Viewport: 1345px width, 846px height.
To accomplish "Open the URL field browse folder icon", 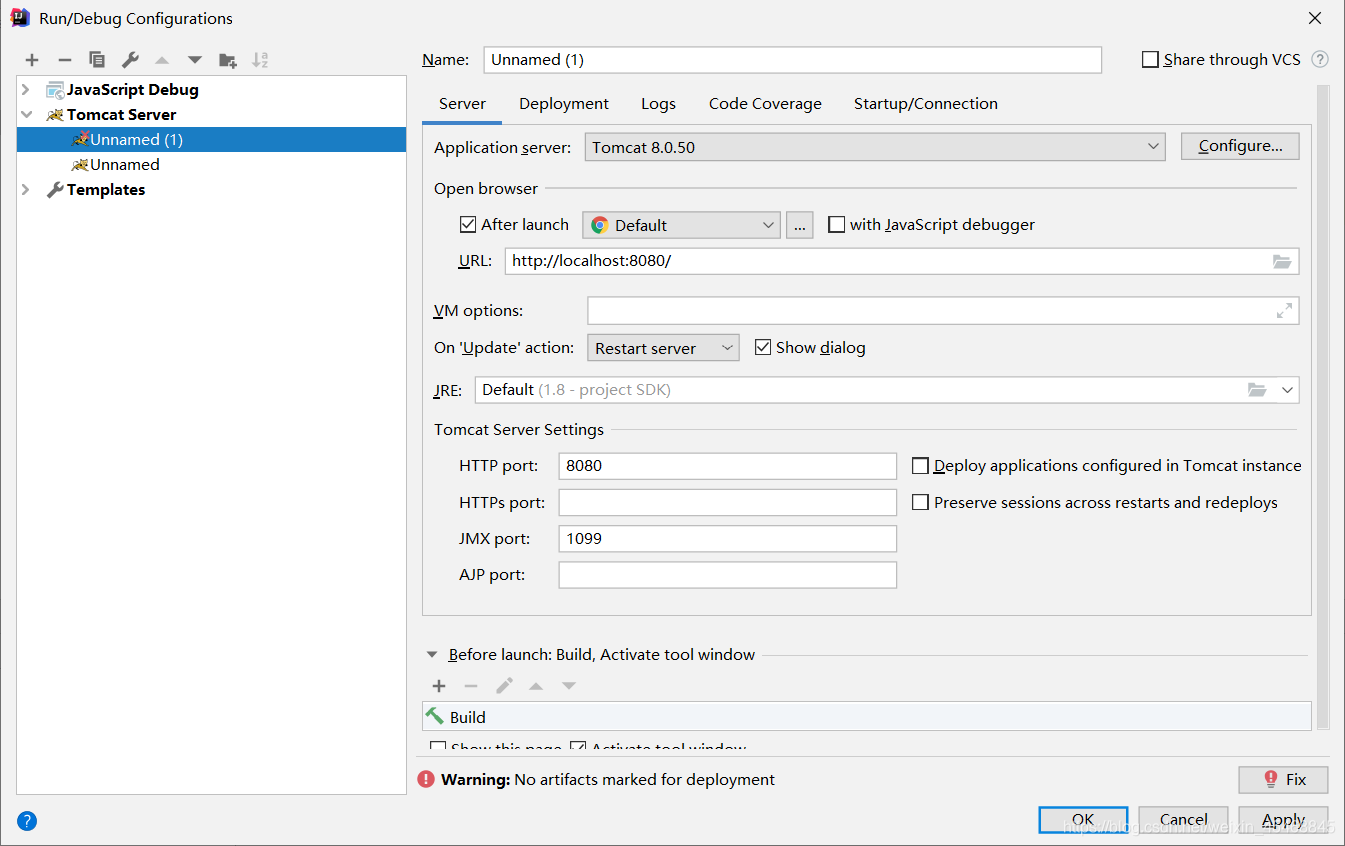I will (x=1282, y=261).
